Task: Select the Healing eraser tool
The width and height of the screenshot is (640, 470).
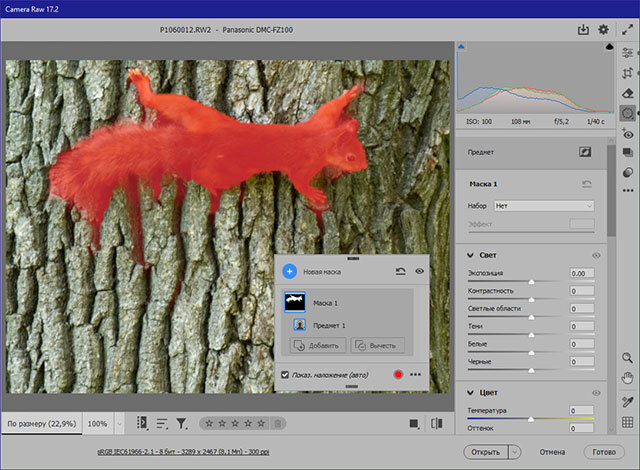Action: point(628,94)
